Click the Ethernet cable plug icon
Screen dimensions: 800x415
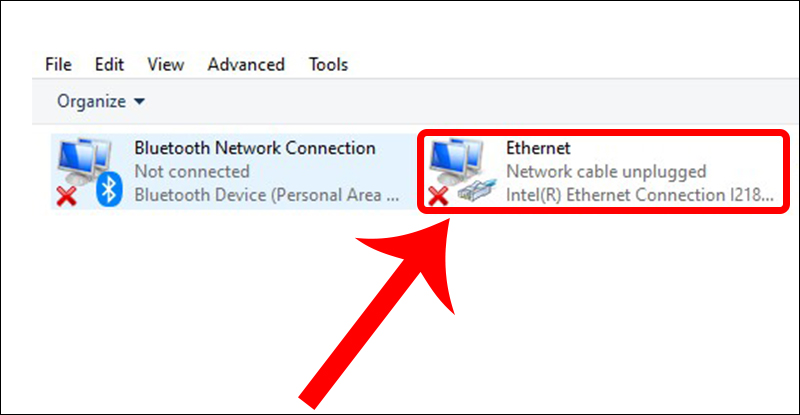click(477, 192)
